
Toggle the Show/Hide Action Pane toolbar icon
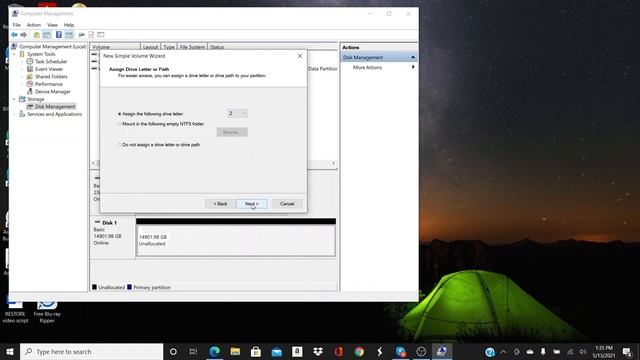click(69, 35)
